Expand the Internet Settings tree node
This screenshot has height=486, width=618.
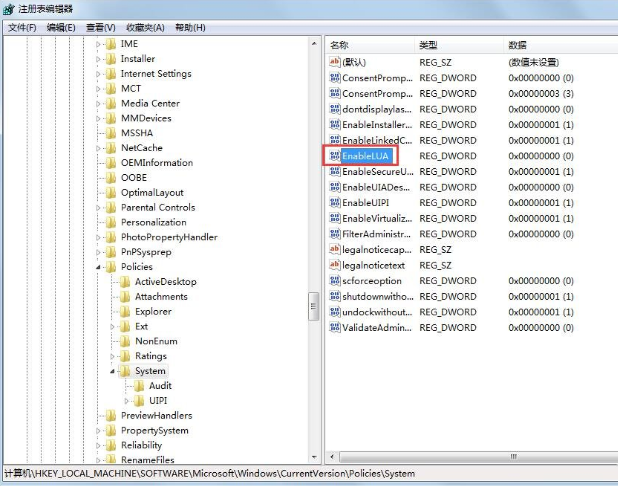(99, 74)
